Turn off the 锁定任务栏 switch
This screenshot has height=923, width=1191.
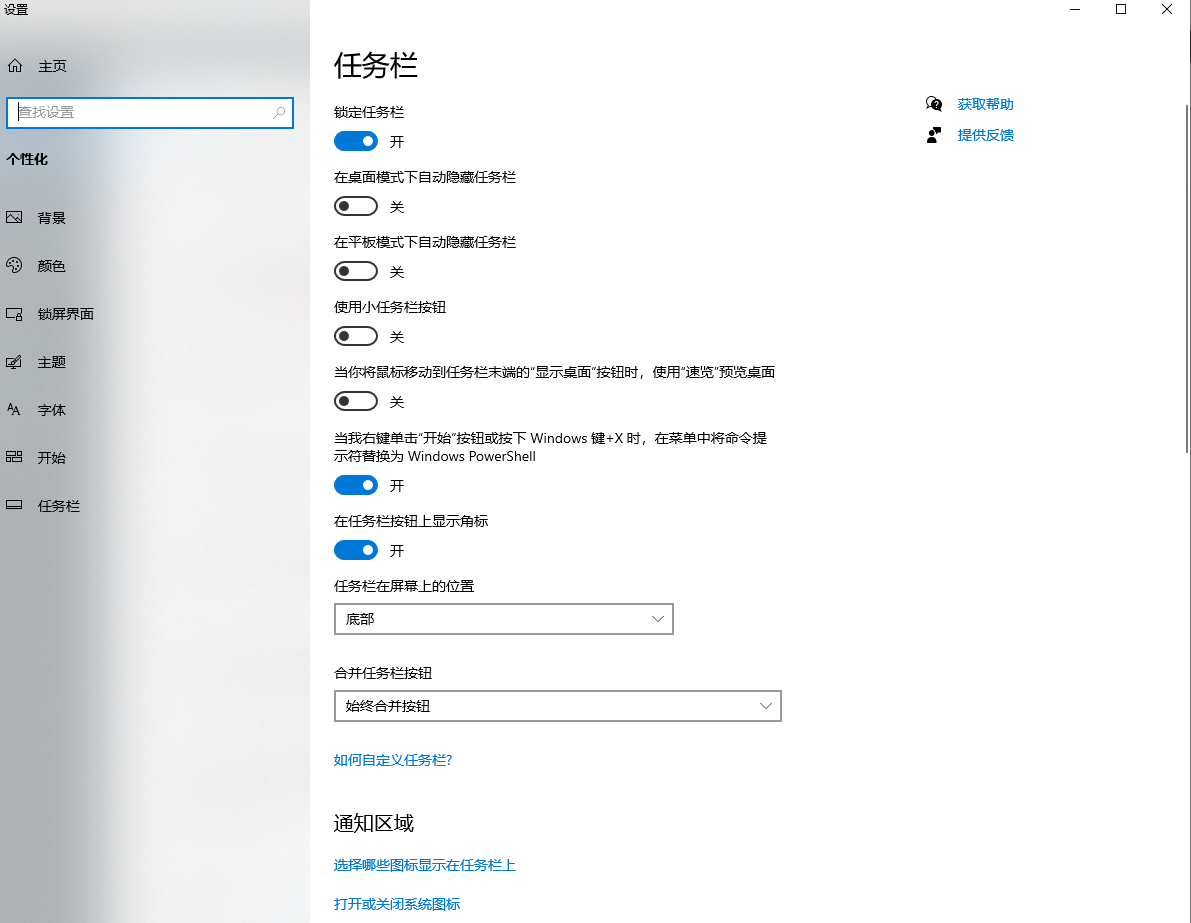tap(356, 141)
